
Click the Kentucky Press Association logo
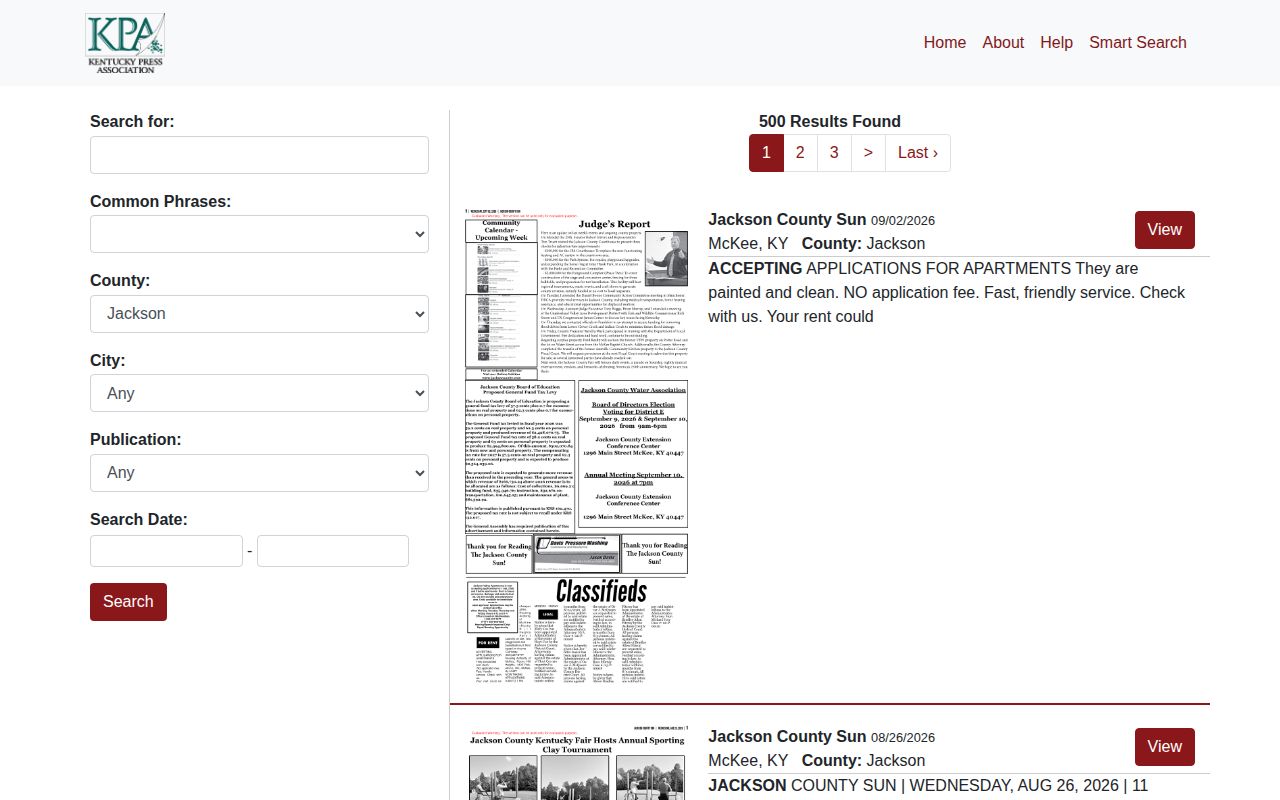click(x=125, y=43)
